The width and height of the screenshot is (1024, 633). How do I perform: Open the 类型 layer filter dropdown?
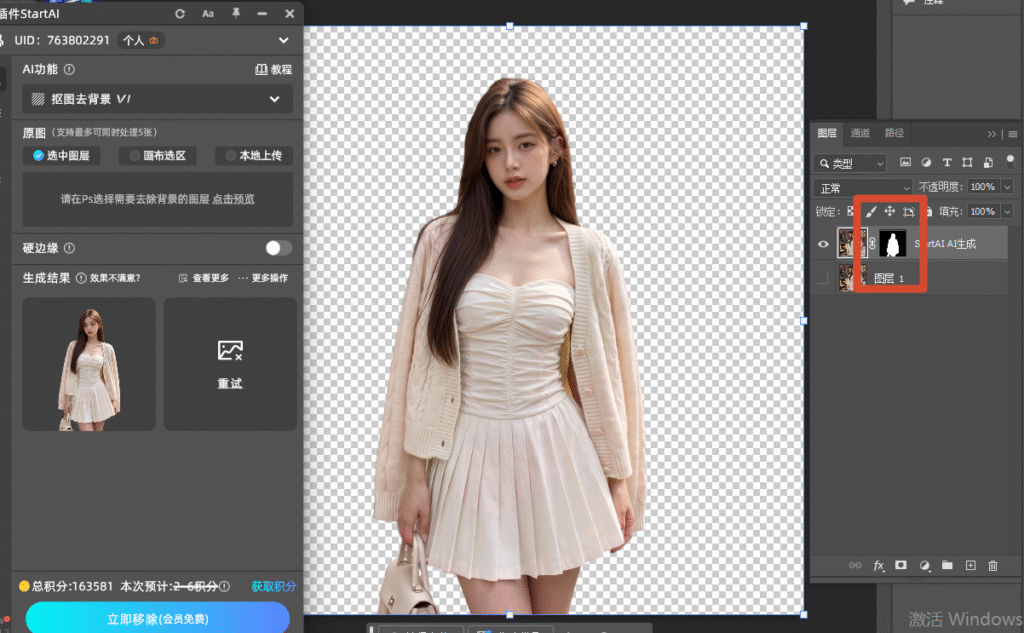[850, 163]
